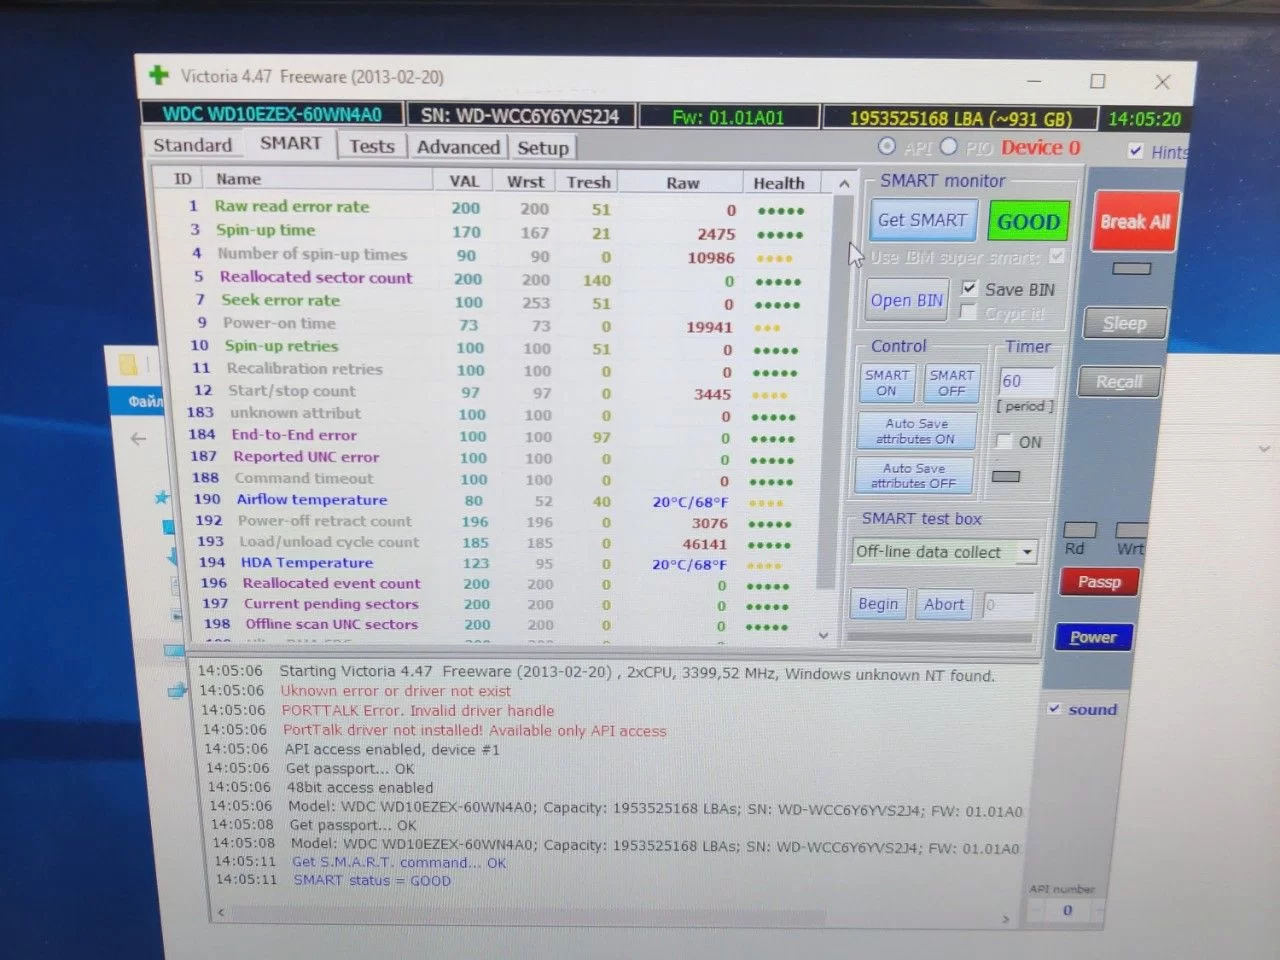Click the Open BIN button

906,300
